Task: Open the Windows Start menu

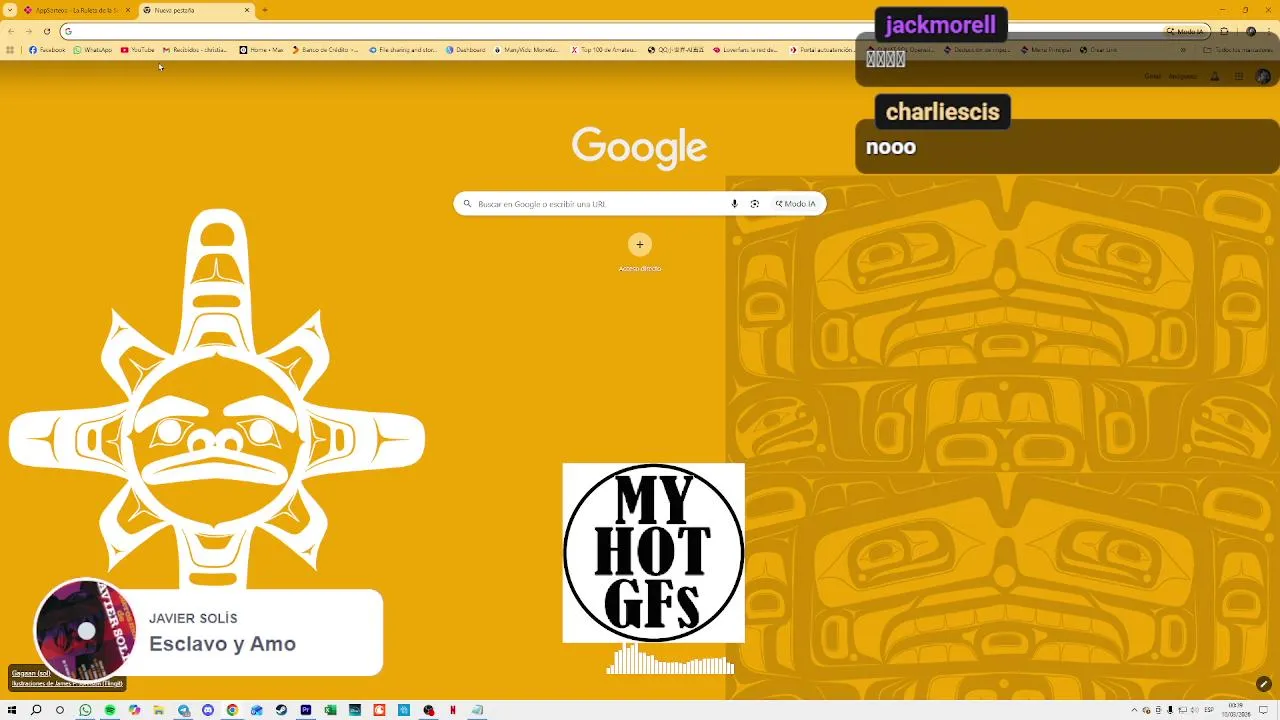Action: tap(11, 710)
